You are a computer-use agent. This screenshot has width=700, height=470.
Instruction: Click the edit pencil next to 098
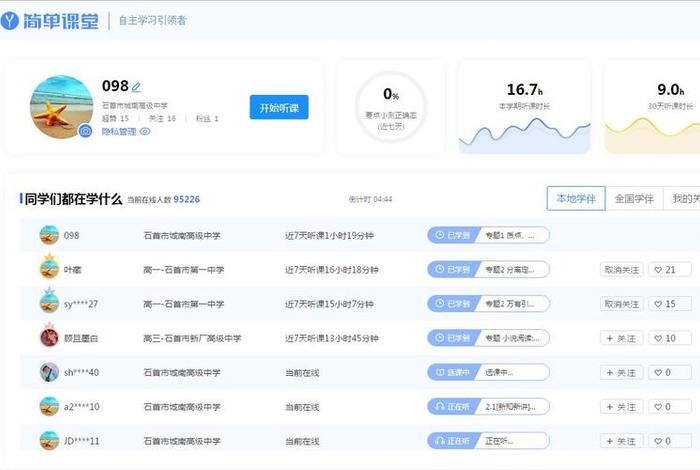click(x=137, y=87)
